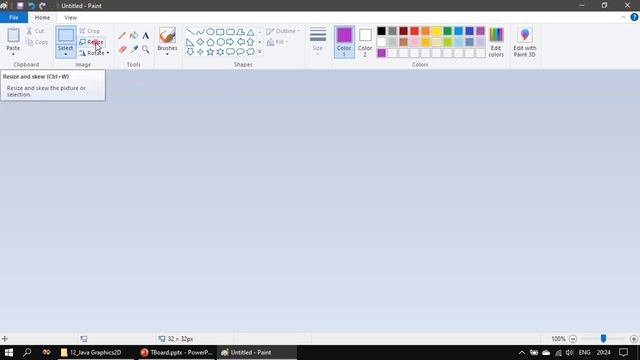Switch to the View tab

coord(70,18)
